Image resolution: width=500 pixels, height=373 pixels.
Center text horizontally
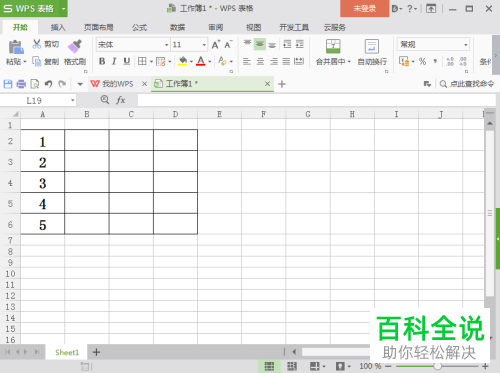click(260, 61)
